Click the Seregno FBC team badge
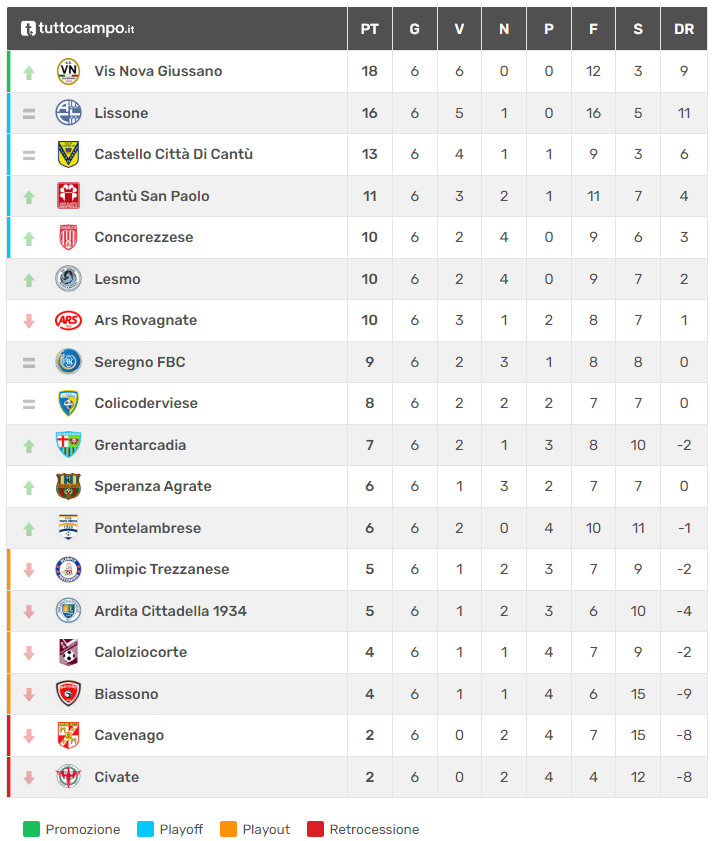The height and width of the screenshot is (841, 716). 68,362
